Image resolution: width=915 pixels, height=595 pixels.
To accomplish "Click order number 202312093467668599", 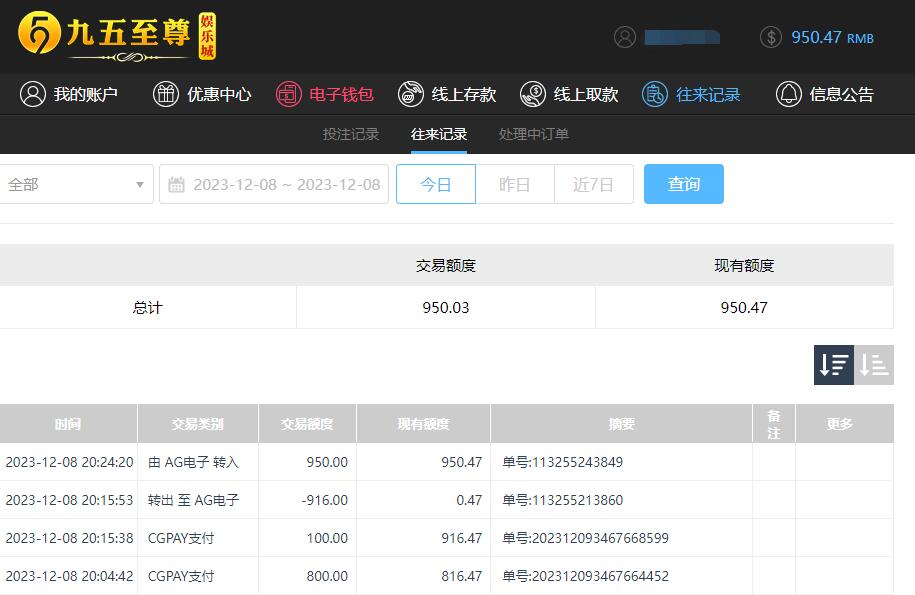I will 585,538.
